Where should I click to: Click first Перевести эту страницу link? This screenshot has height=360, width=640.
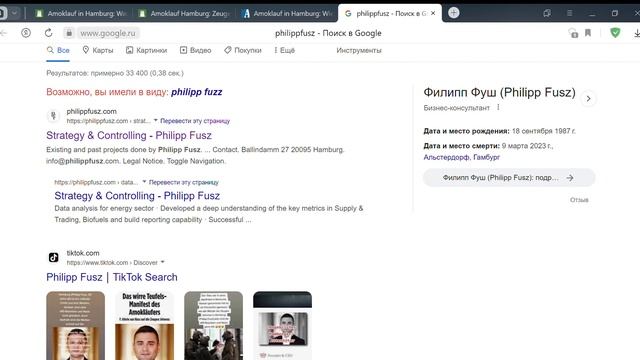(195, 121)
